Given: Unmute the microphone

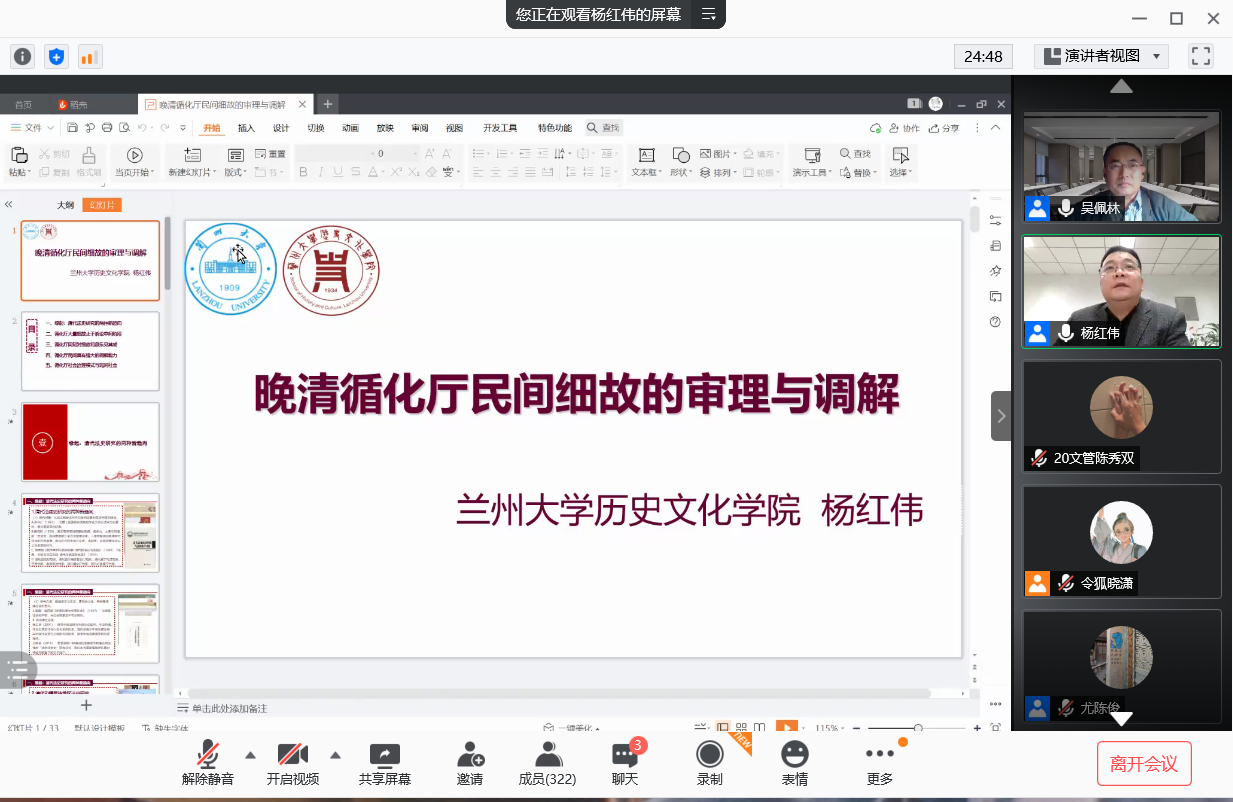Looking at the screenshot, I should tap(208, 763).
